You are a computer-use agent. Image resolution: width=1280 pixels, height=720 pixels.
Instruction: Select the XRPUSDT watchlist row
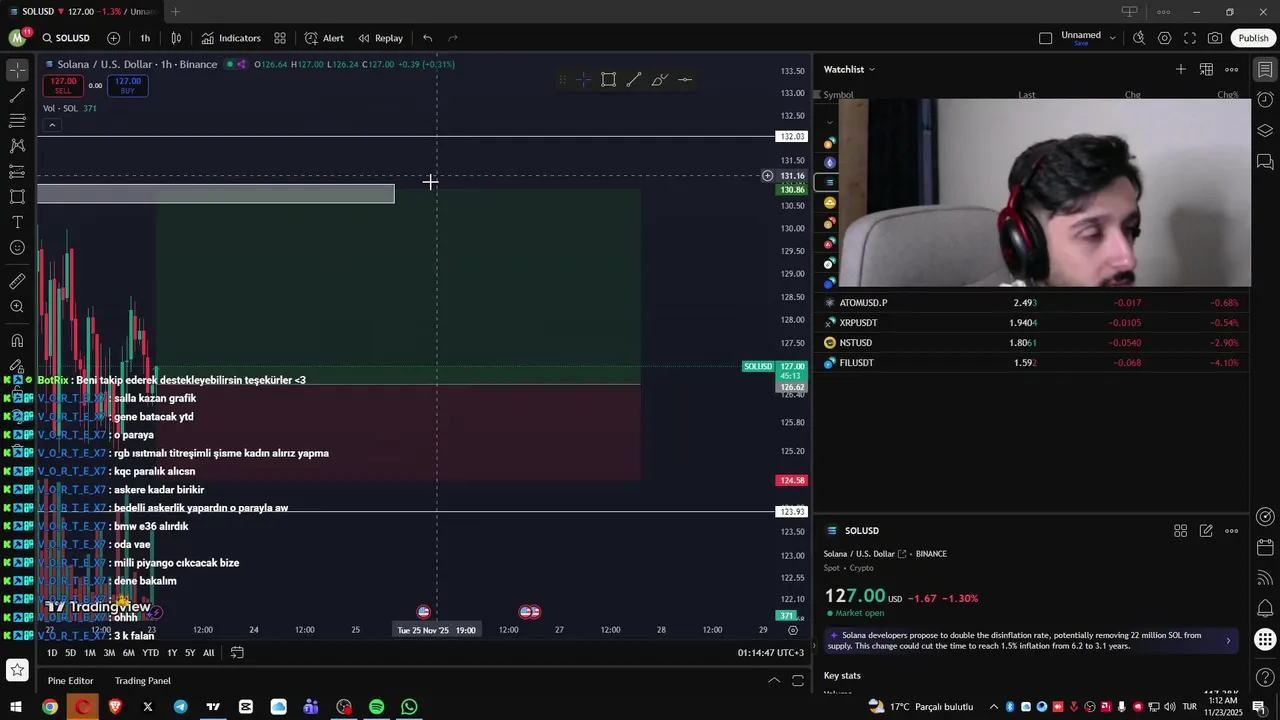(x=1032, y=323)
